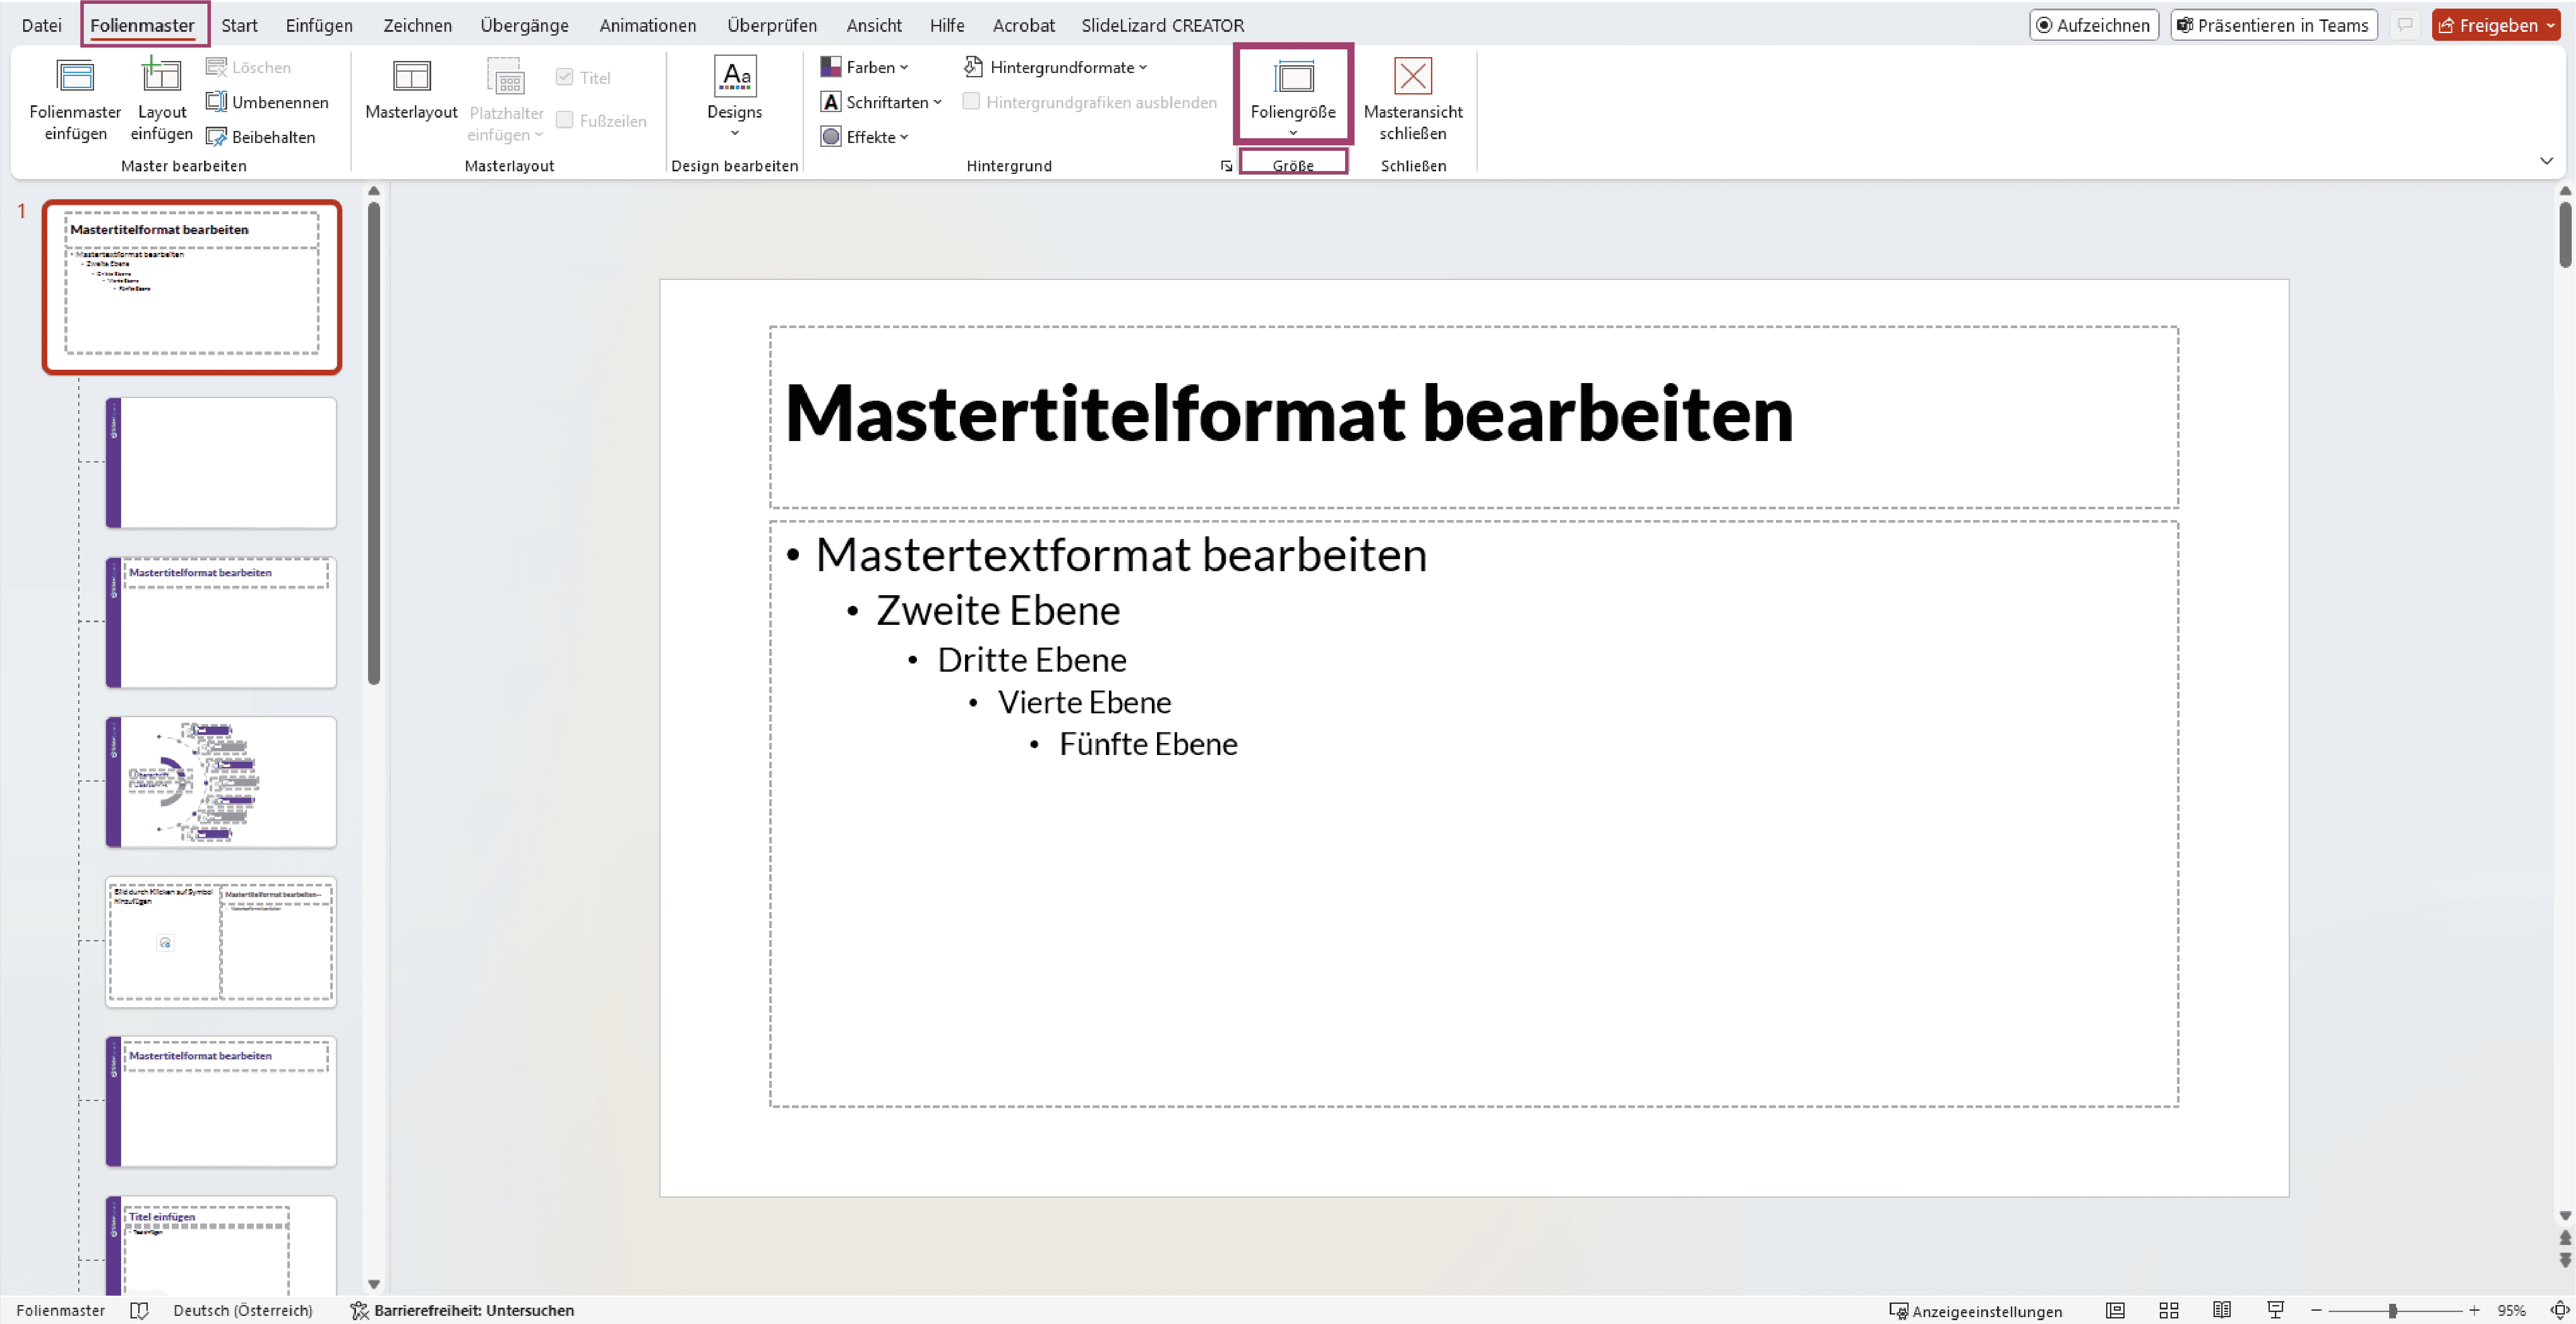Go to next slide double-arrow button
The height and width of the screenshot is (1324, 2576).
(2564, 1260)
